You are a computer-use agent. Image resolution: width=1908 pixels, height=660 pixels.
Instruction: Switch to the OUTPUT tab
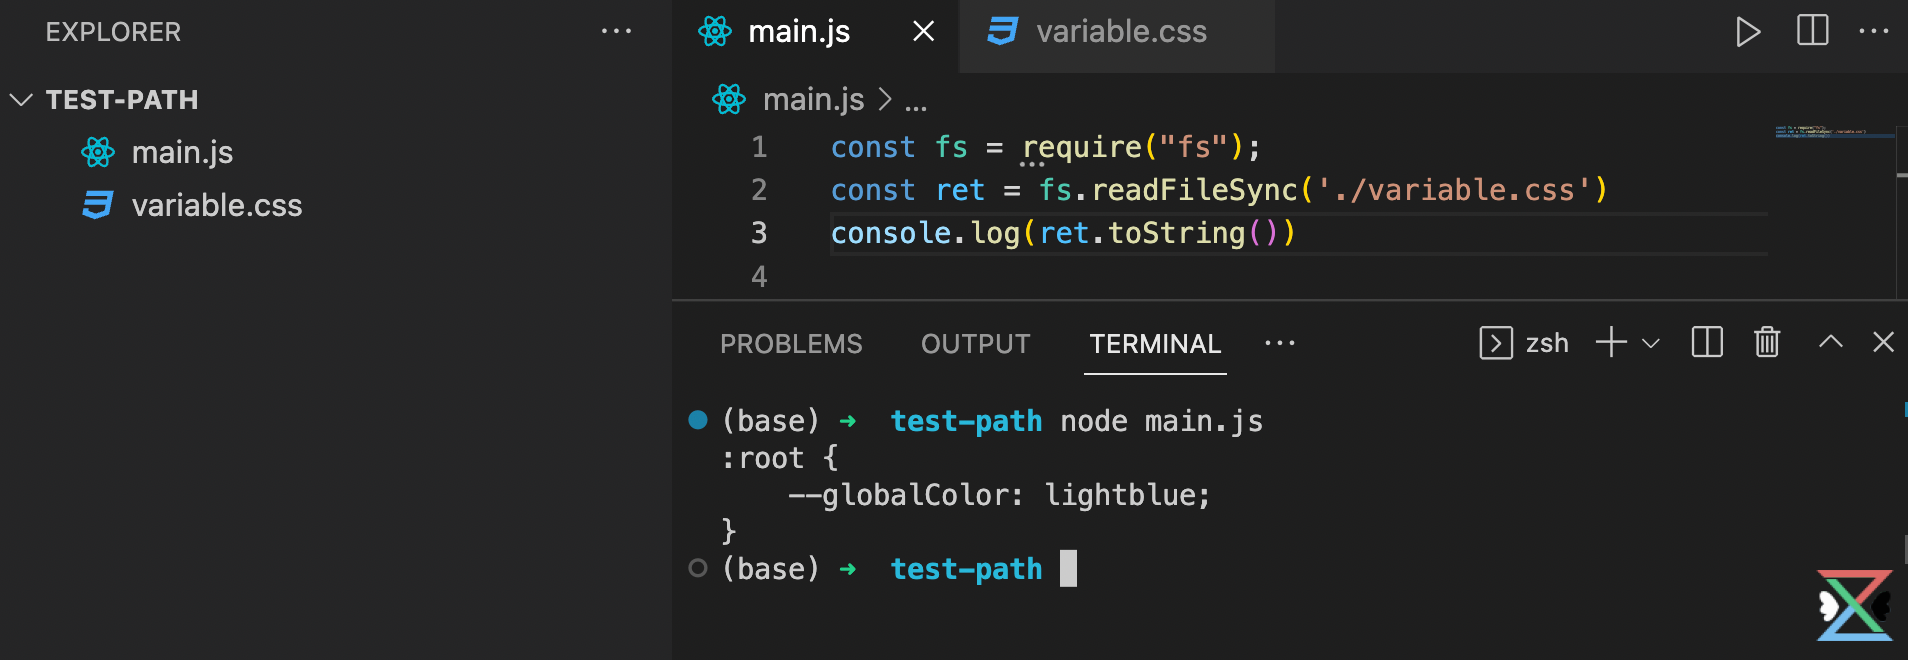(975, 344)
